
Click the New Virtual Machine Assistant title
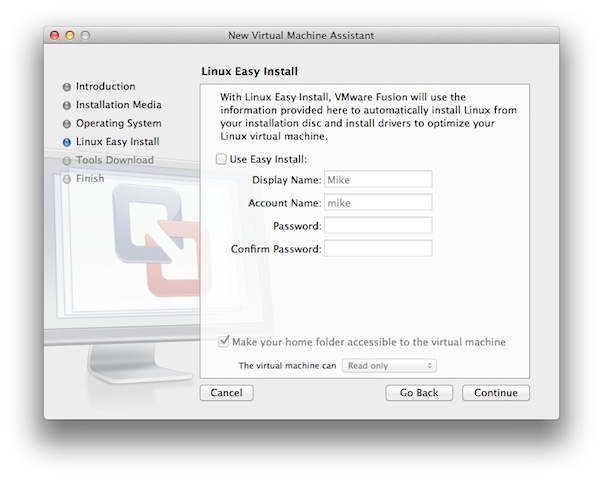click(301, 35)
